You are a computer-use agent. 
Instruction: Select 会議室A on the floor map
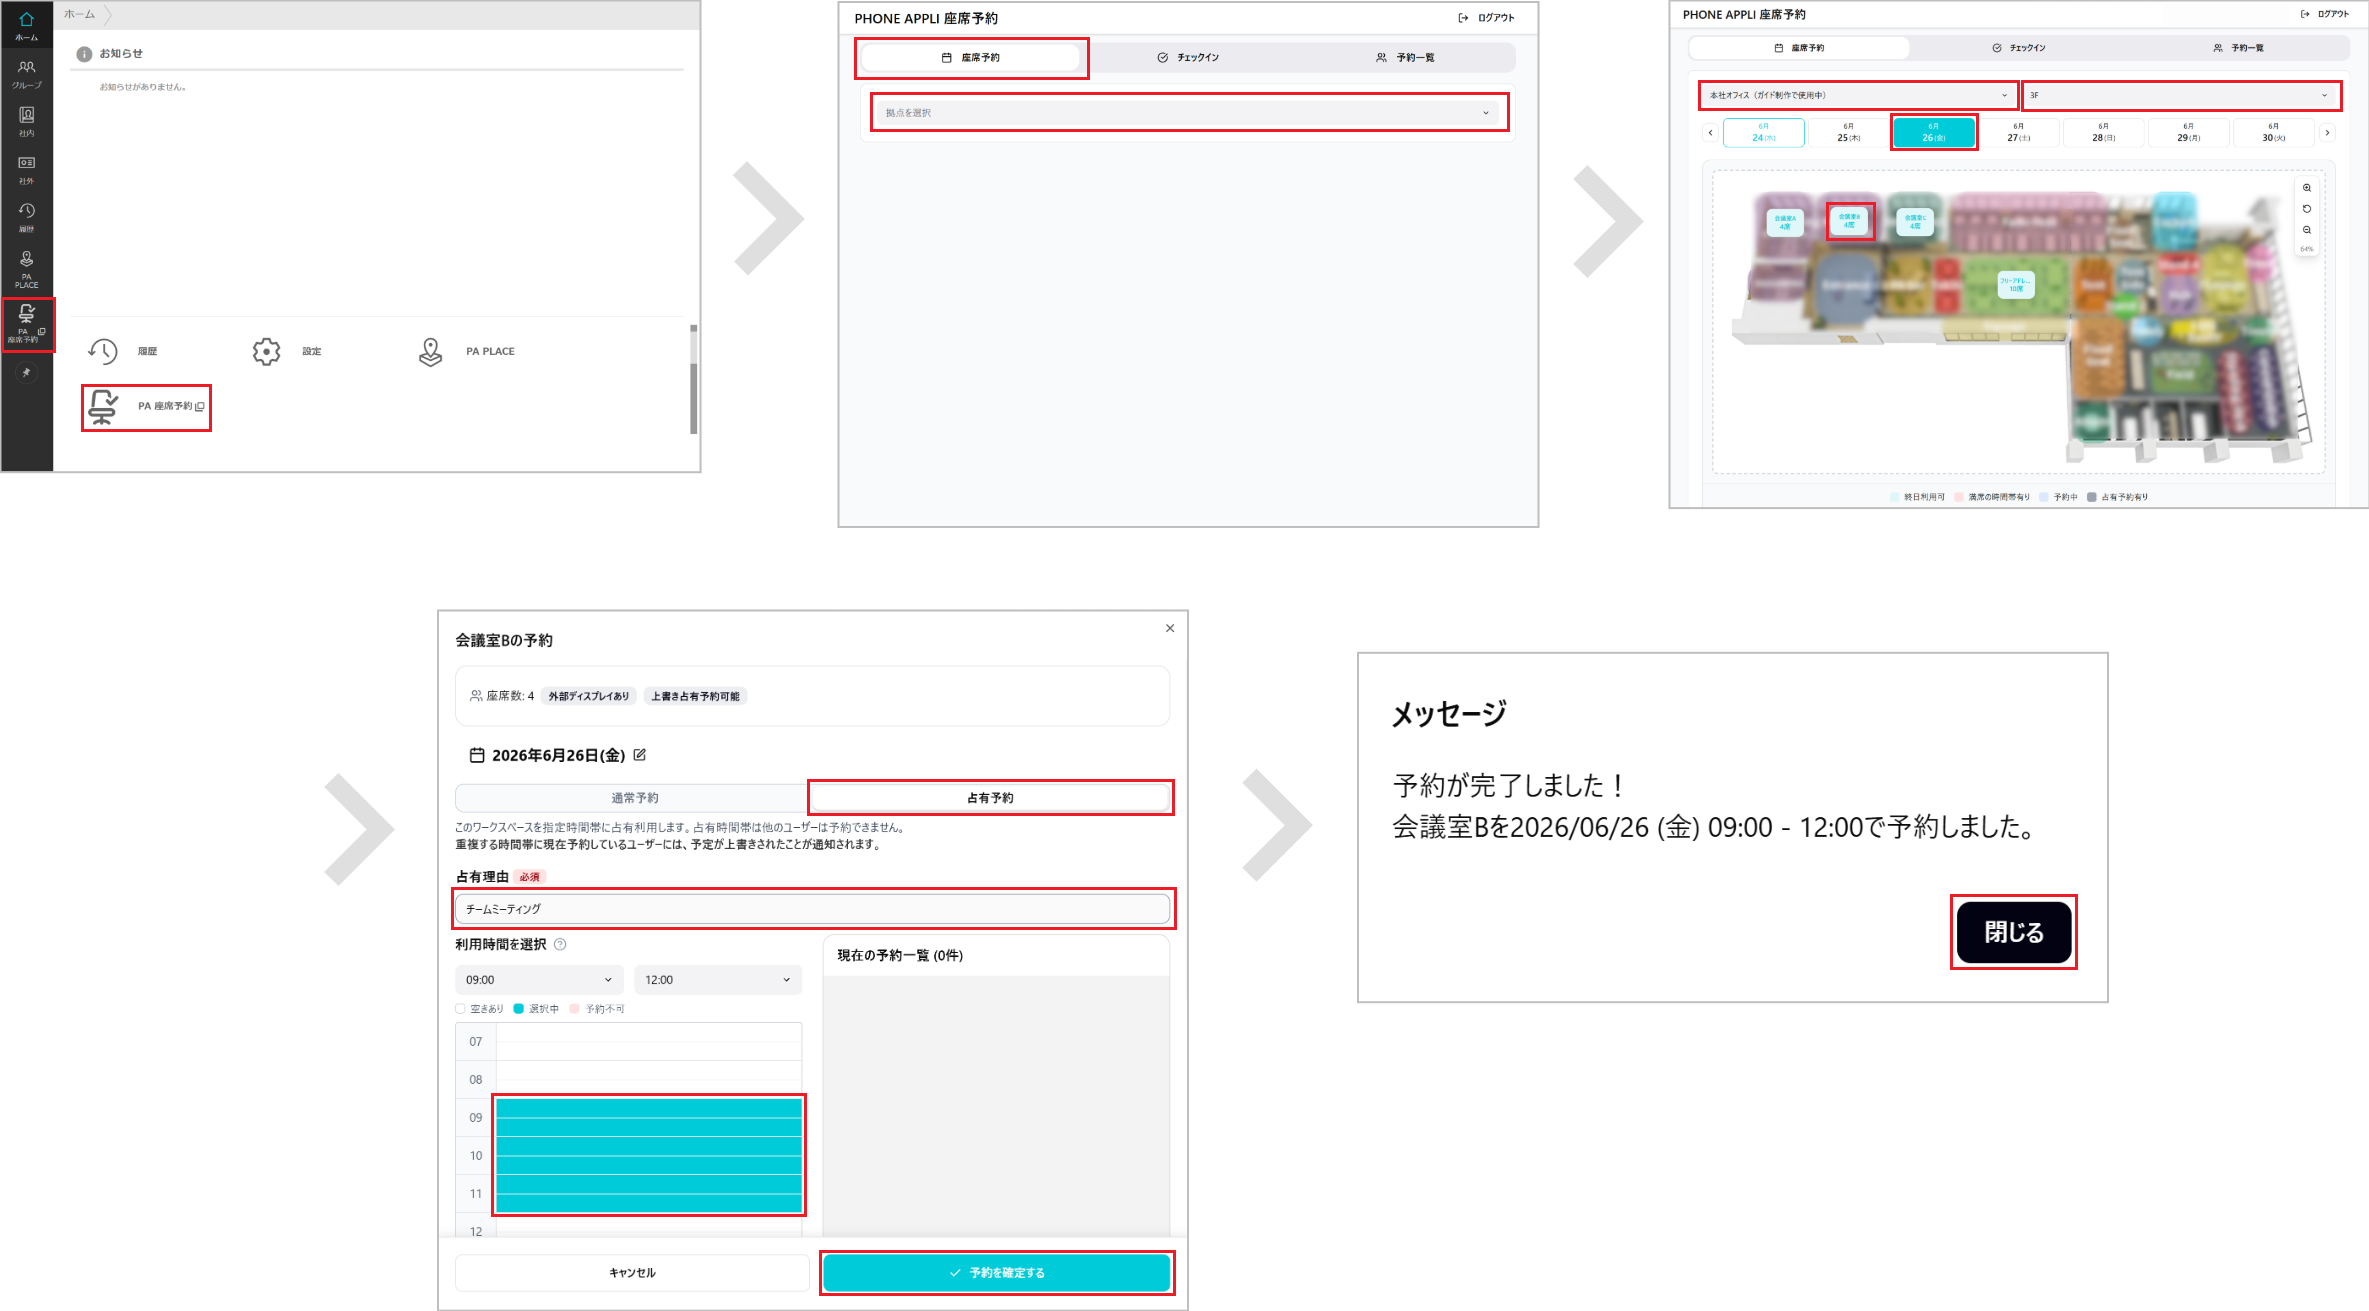[x=1785, y=222]
